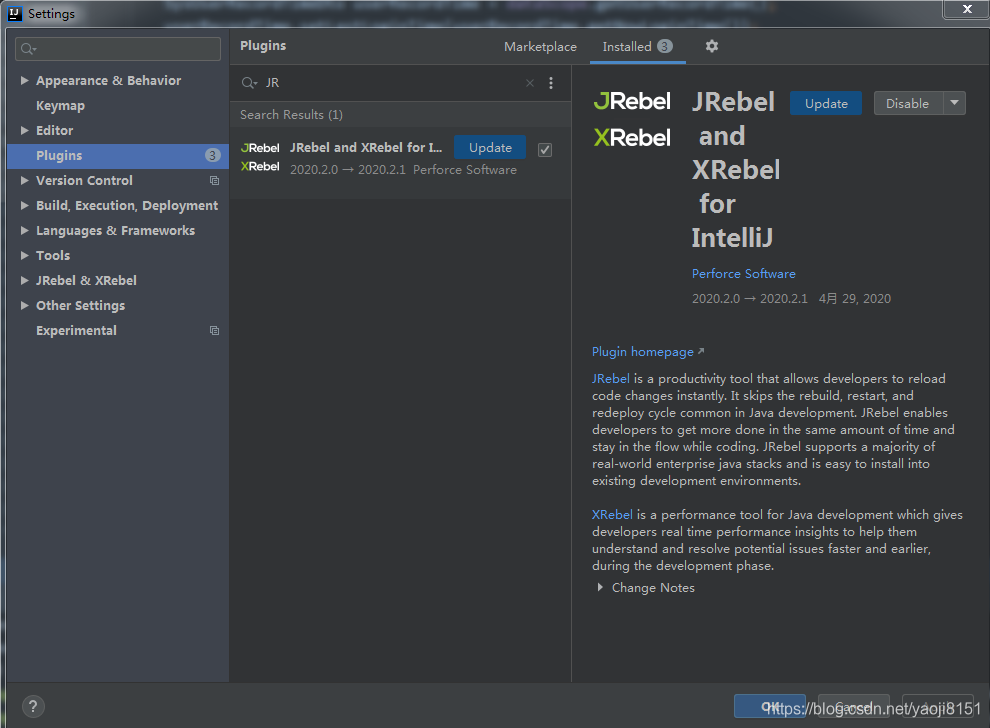Expand Appearance & Behavior settings
Image resolution: width=990 pixels, height=728 pixels.
click(25, 80)
